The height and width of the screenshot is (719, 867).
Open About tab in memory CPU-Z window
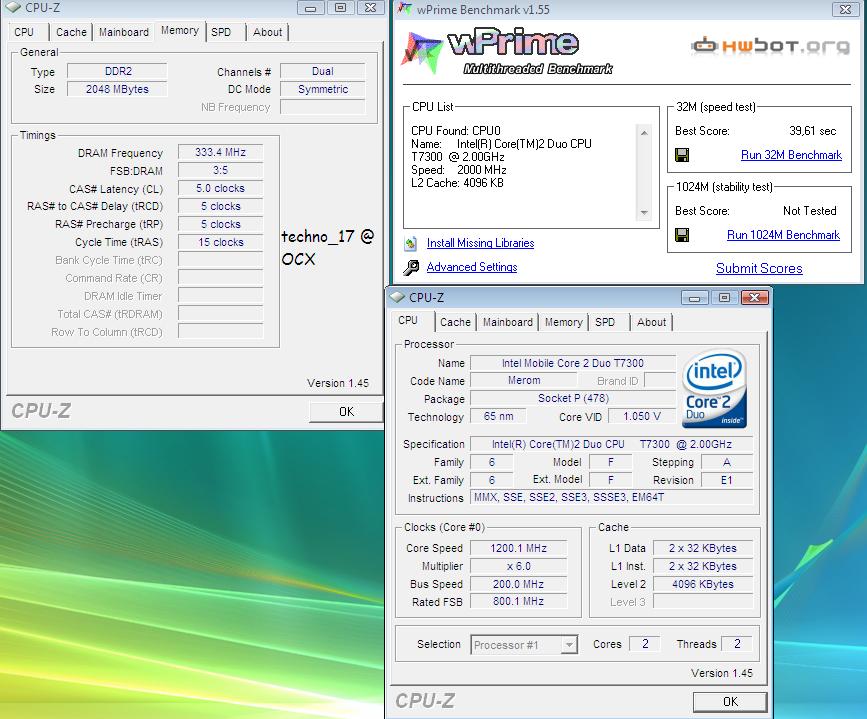point(268,32)
